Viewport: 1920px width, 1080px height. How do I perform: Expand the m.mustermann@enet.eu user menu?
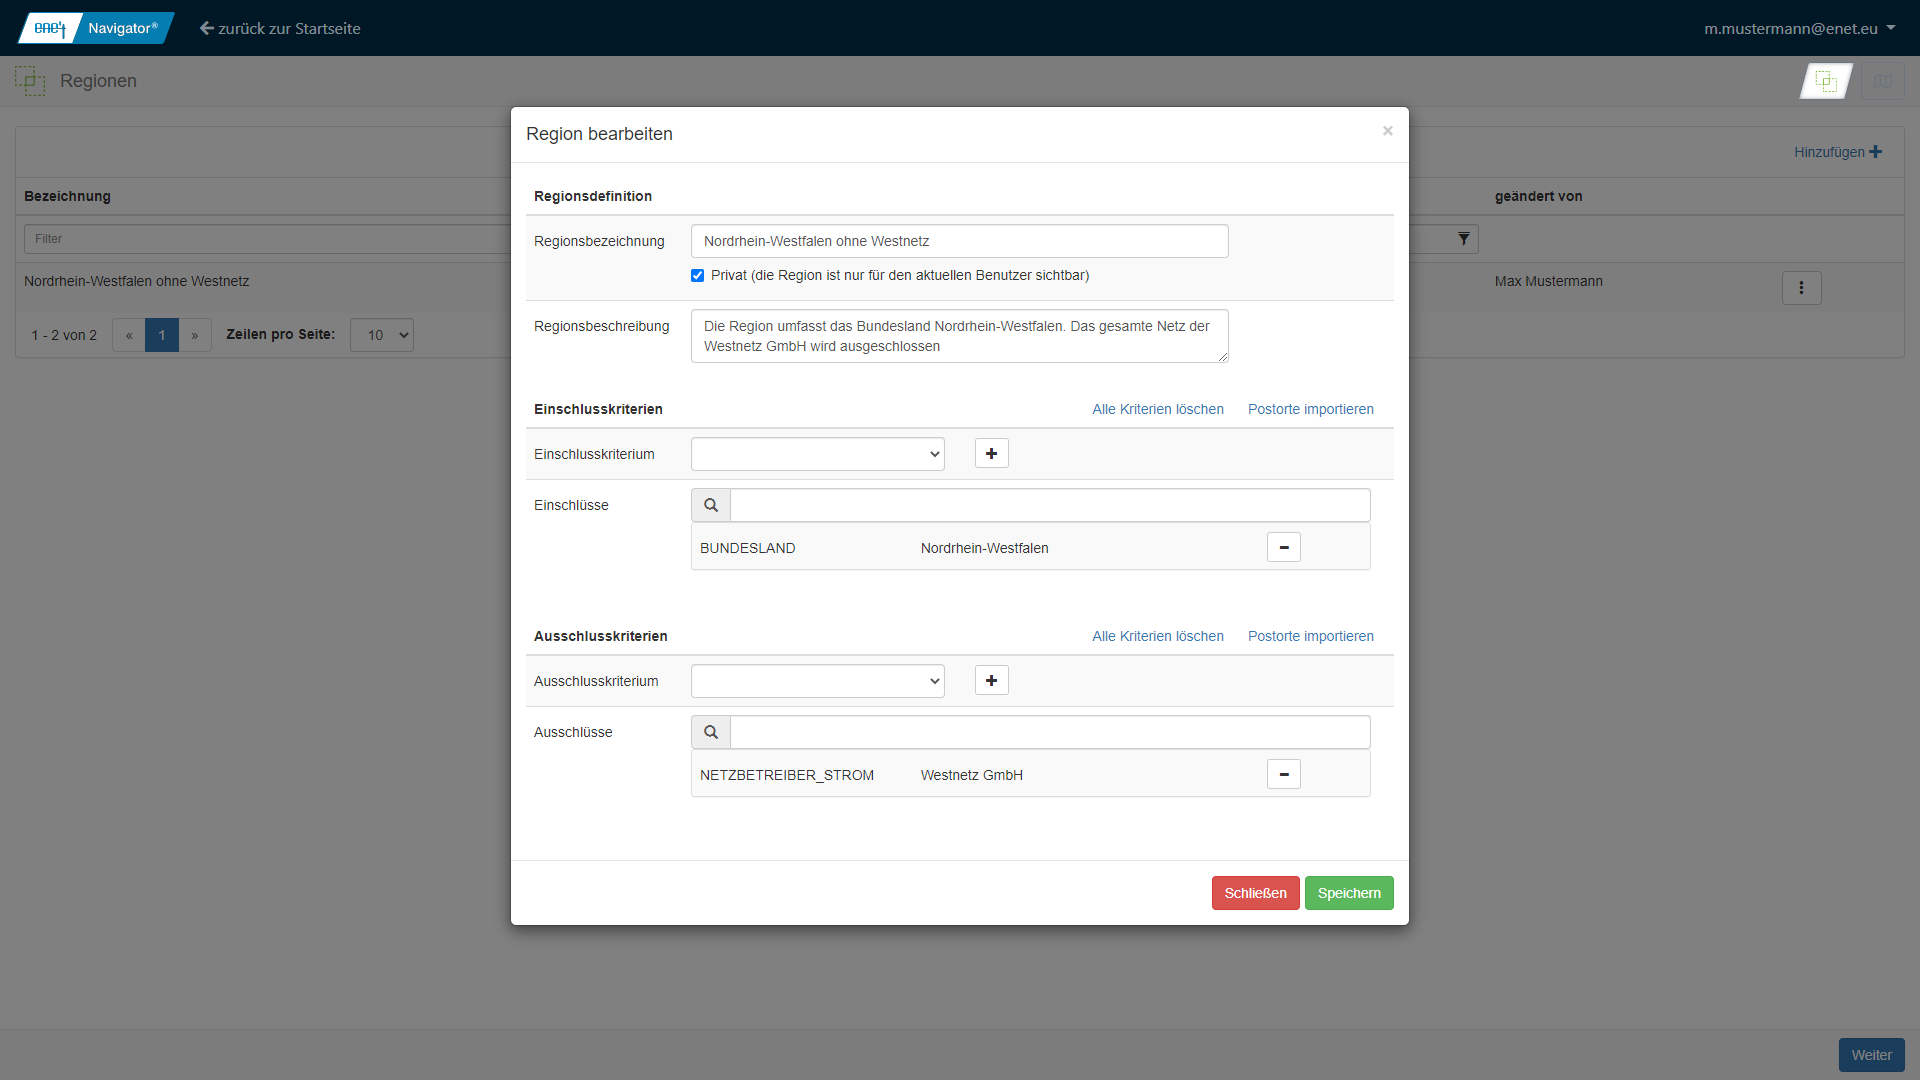point(1799,28)
